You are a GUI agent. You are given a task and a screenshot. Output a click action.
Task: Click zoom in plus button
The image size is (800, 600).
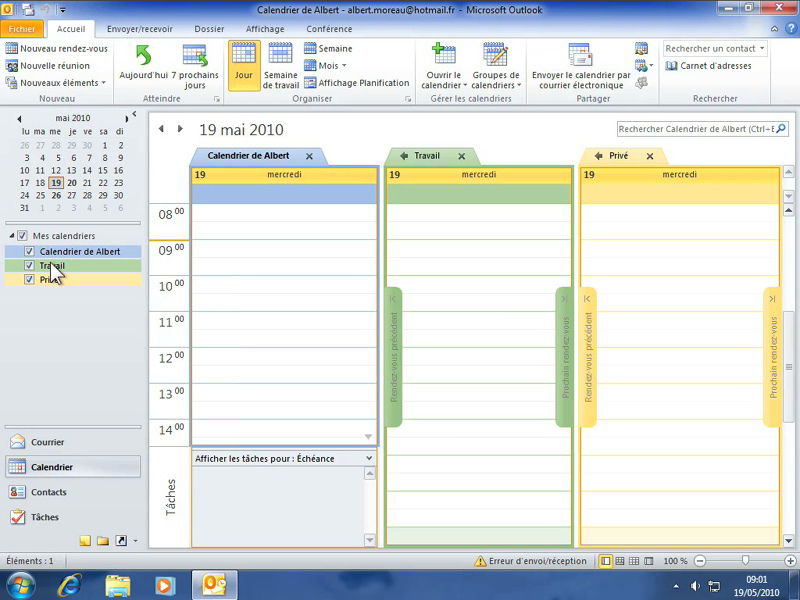tap(790, 561)
